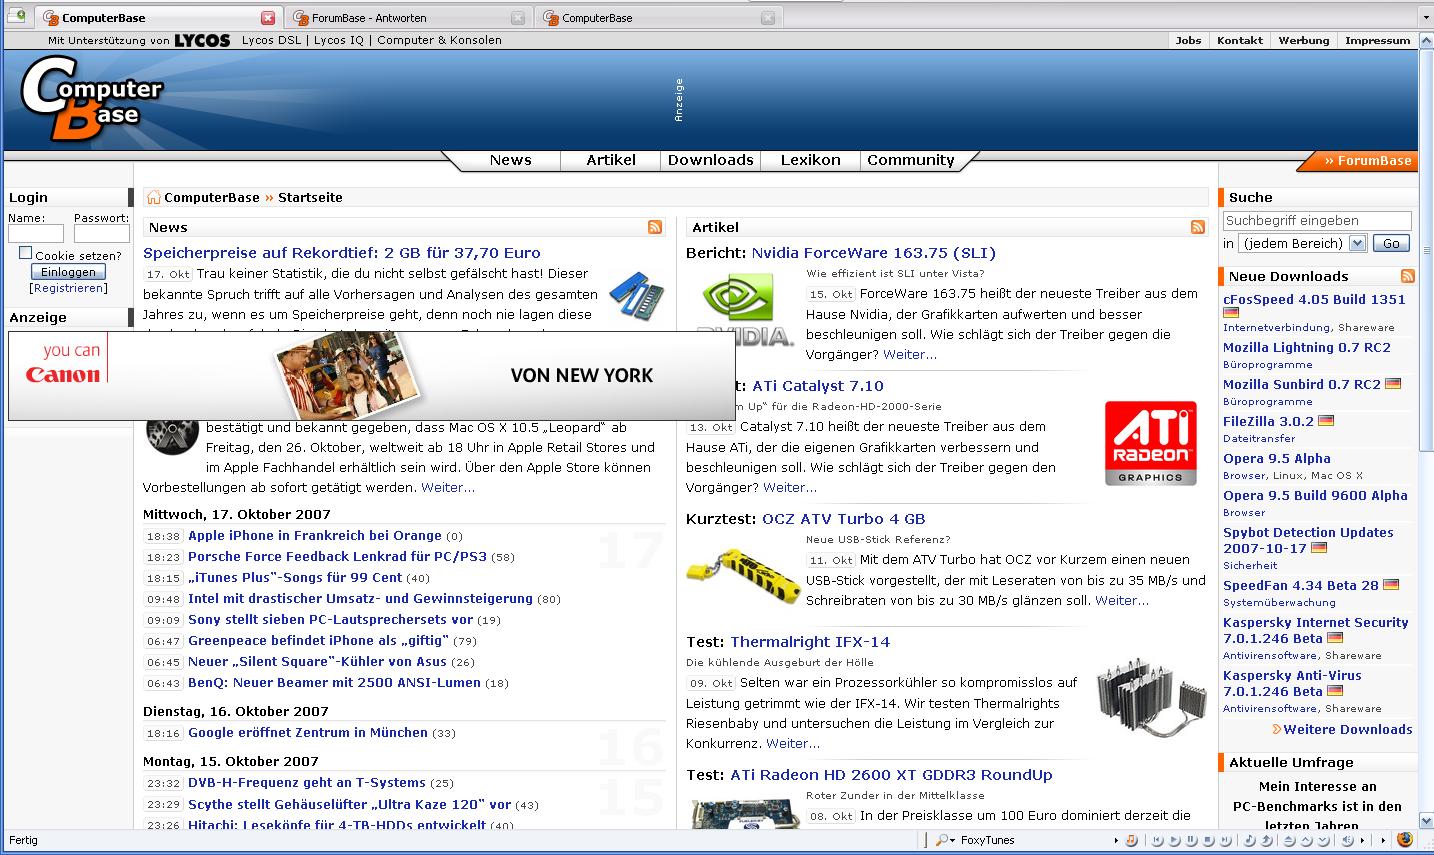Click the FoxyTunes search magnifier icon
Screen dimensions: 1434x855
(x=941, y=840)
